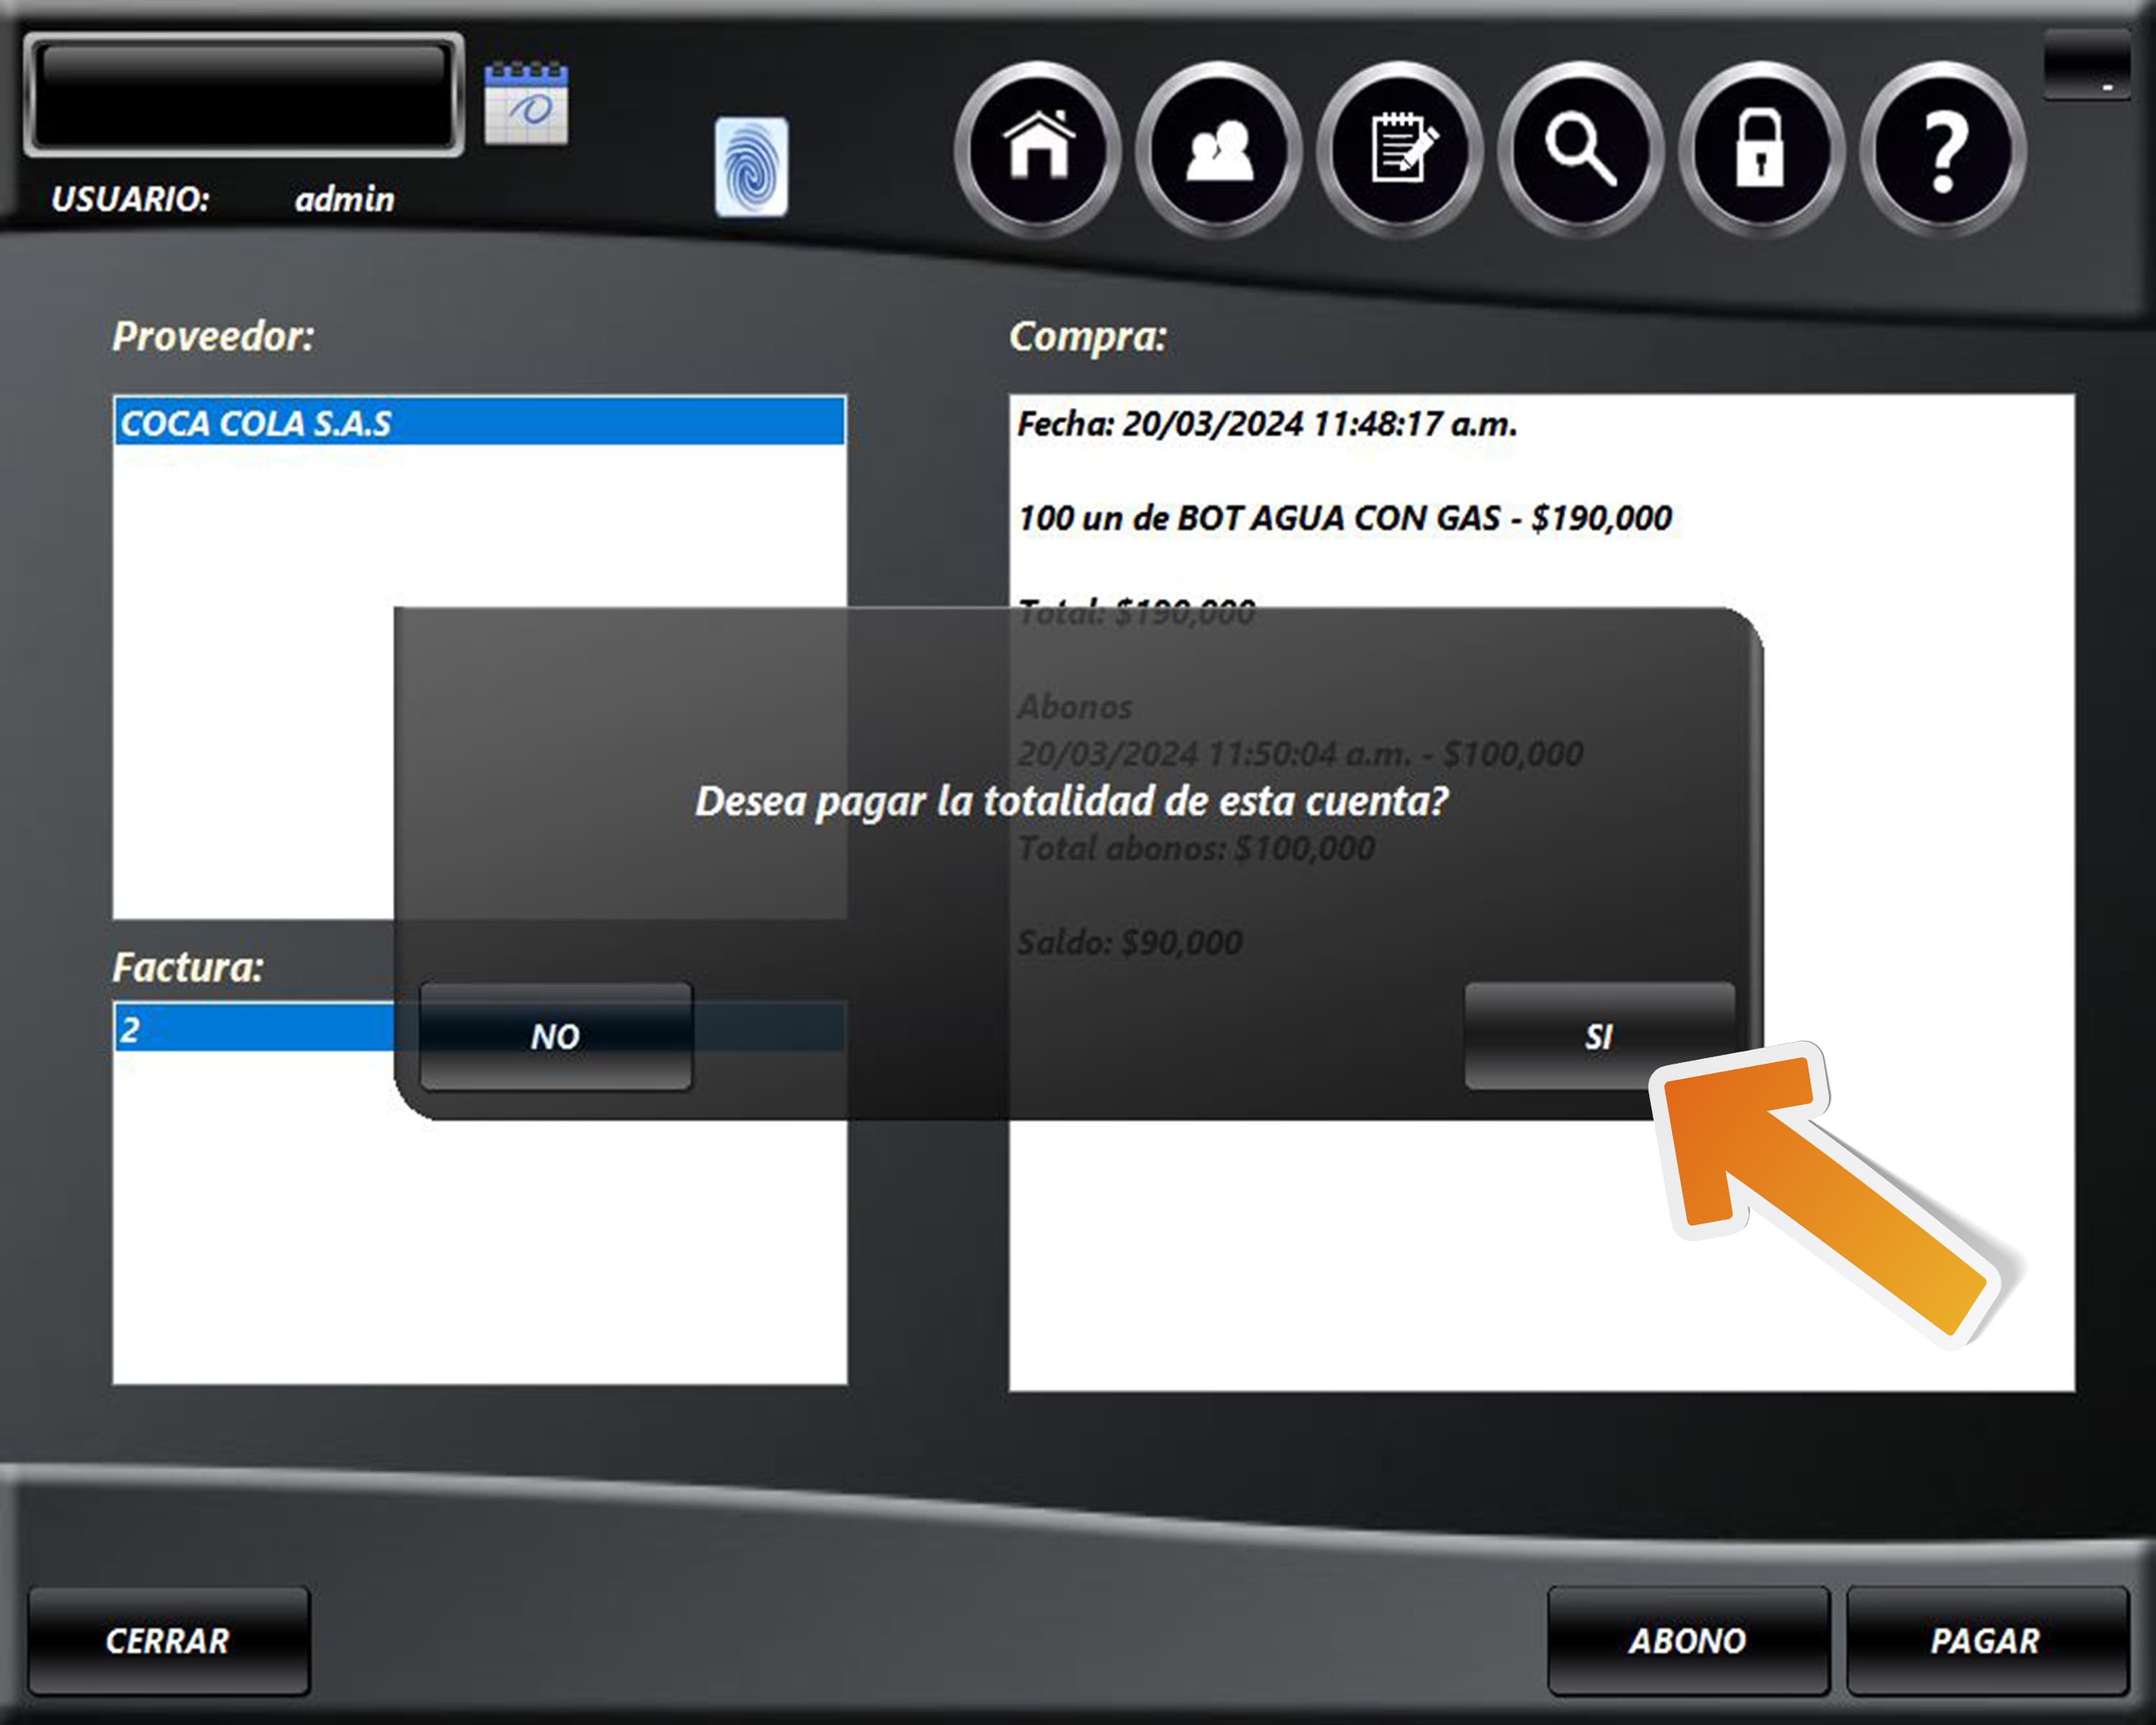Decline full payment with NO button

click(555, 1036)
